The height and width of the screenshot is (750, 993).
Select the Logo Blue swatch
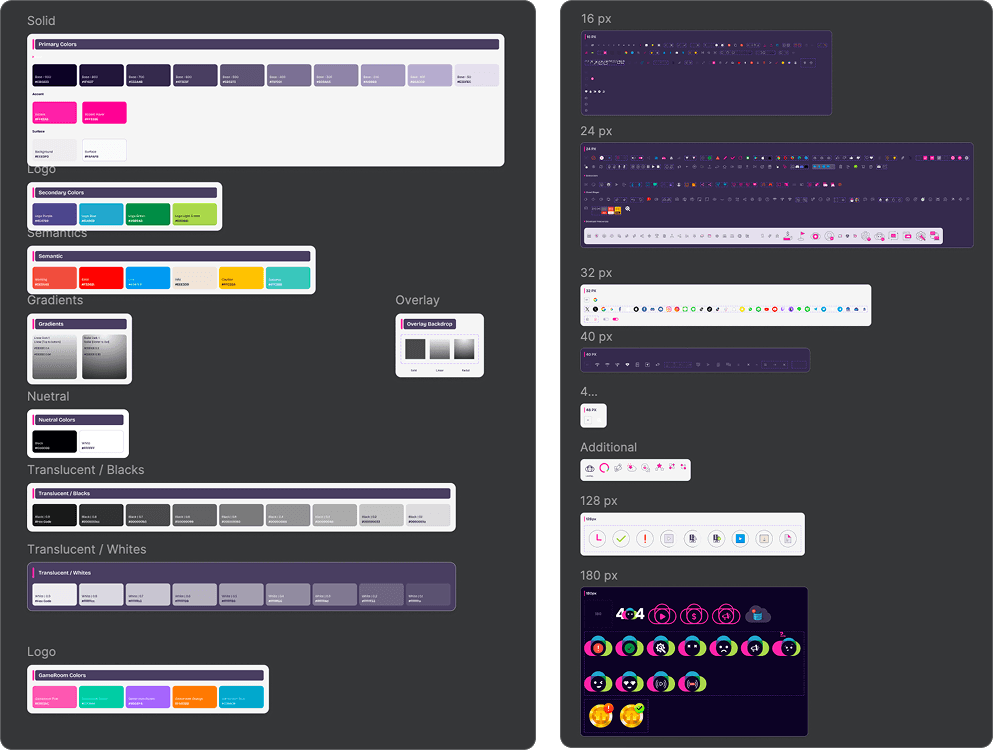(101, 214)
